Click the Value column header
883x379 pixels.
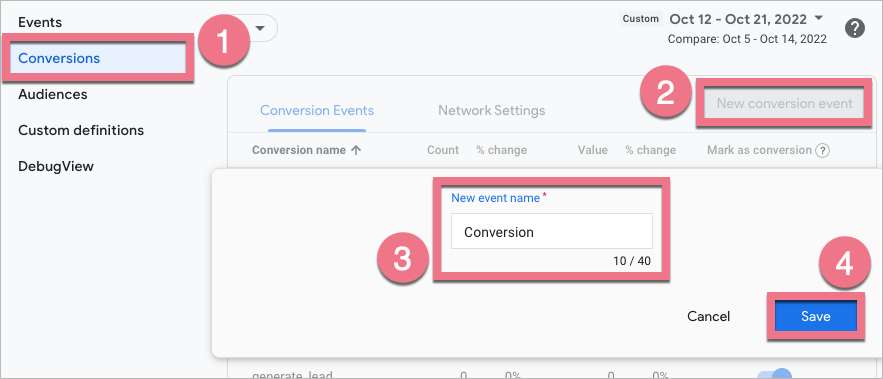tap(592, 150)
